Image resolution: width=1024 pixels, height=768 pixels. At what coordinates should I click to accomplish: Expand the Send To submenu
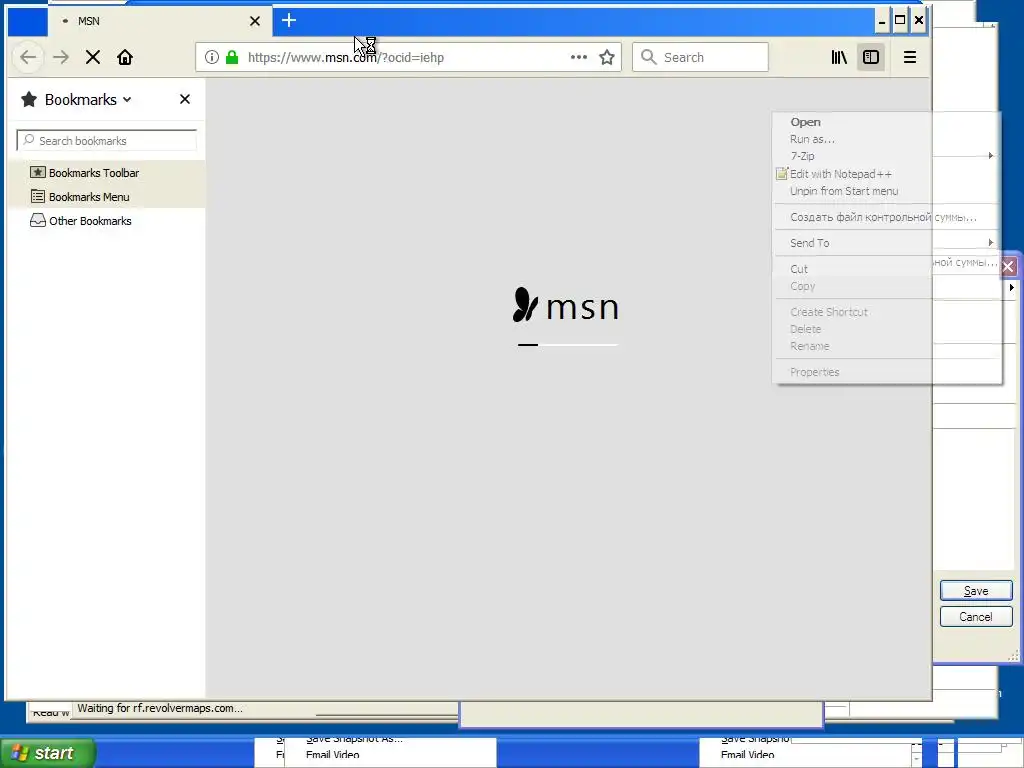(886, 243)
